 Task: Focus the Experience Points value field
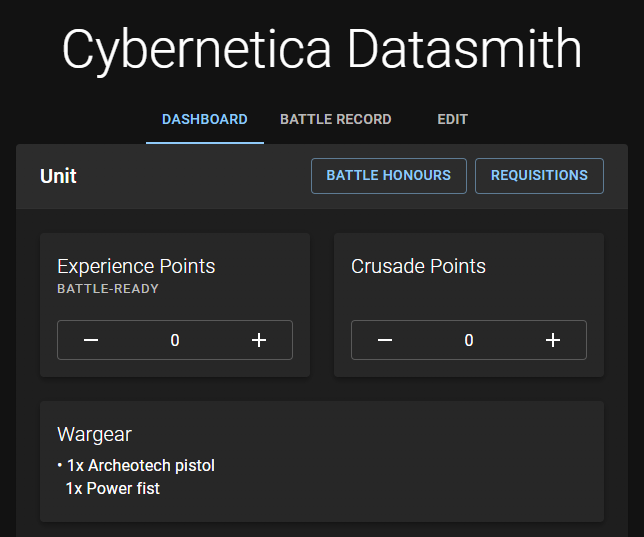pyautogui.click(x=175, y=340)
